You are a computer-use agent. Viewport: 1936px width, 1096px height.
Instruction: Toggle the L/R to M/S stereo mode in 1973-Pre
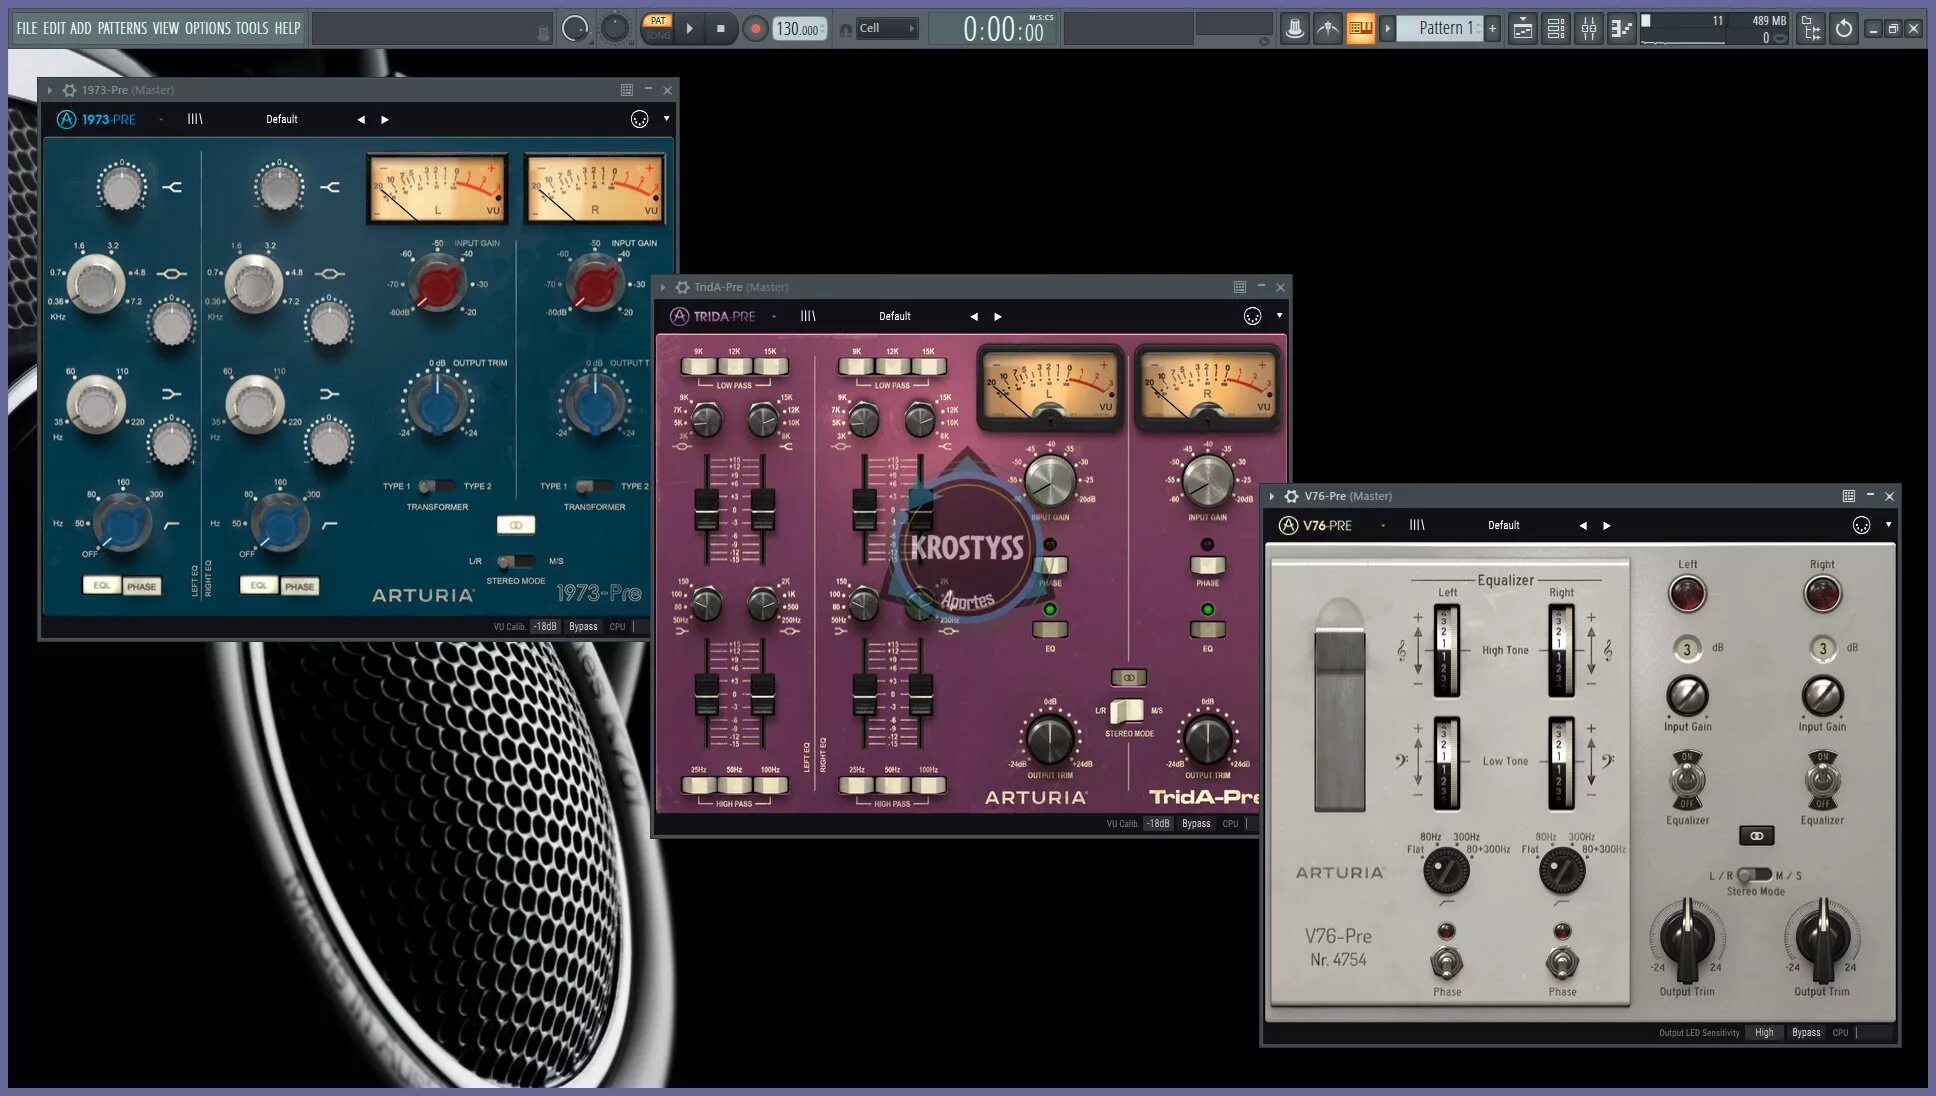click(515, 561)
